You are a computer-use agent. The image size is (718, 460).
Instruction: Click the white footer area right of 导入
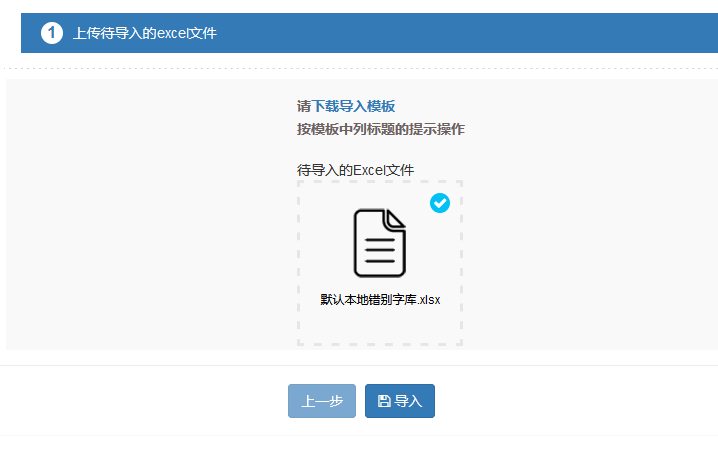[580, 401]
